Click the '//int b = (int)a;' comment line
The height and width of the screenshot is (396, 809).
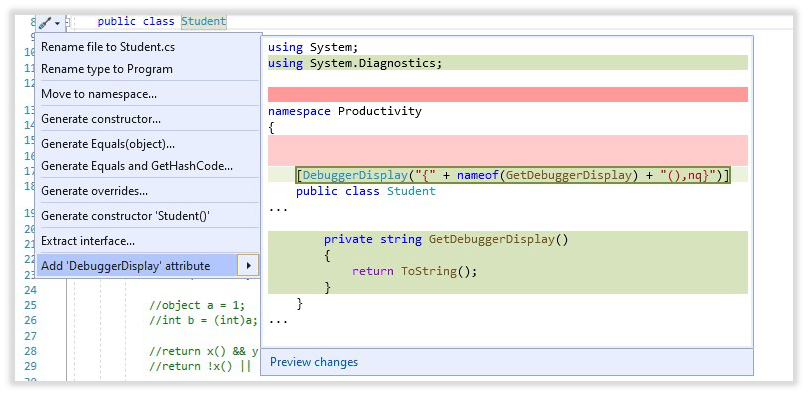(x=203, y=320)
